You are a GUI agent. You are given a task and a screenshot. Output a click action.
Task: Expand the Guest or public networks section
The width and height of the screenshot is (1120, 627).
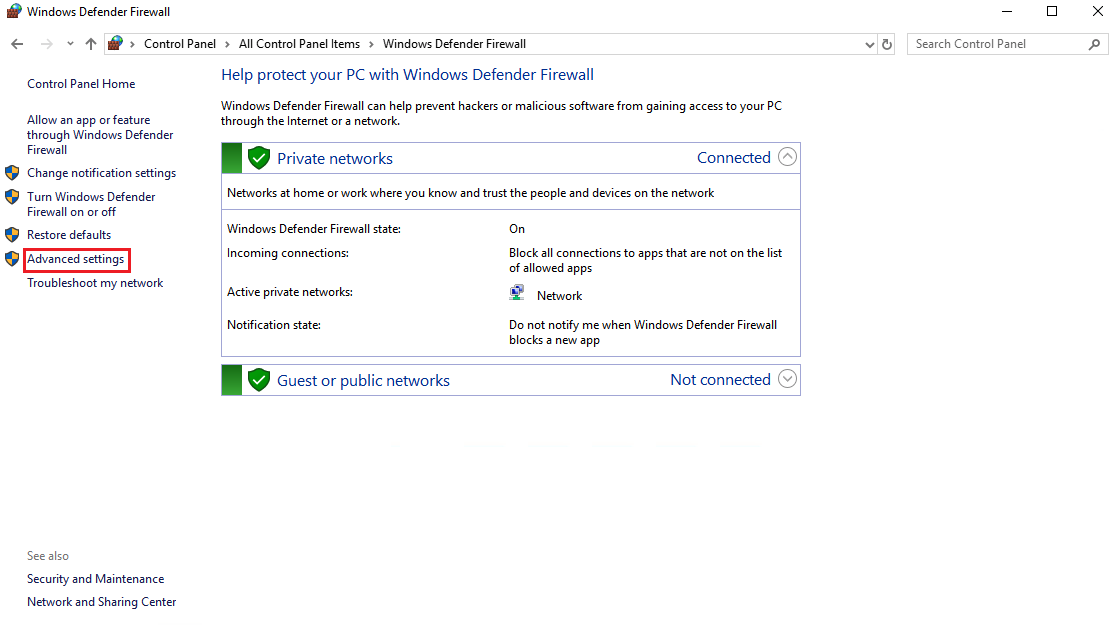point(787,379)
